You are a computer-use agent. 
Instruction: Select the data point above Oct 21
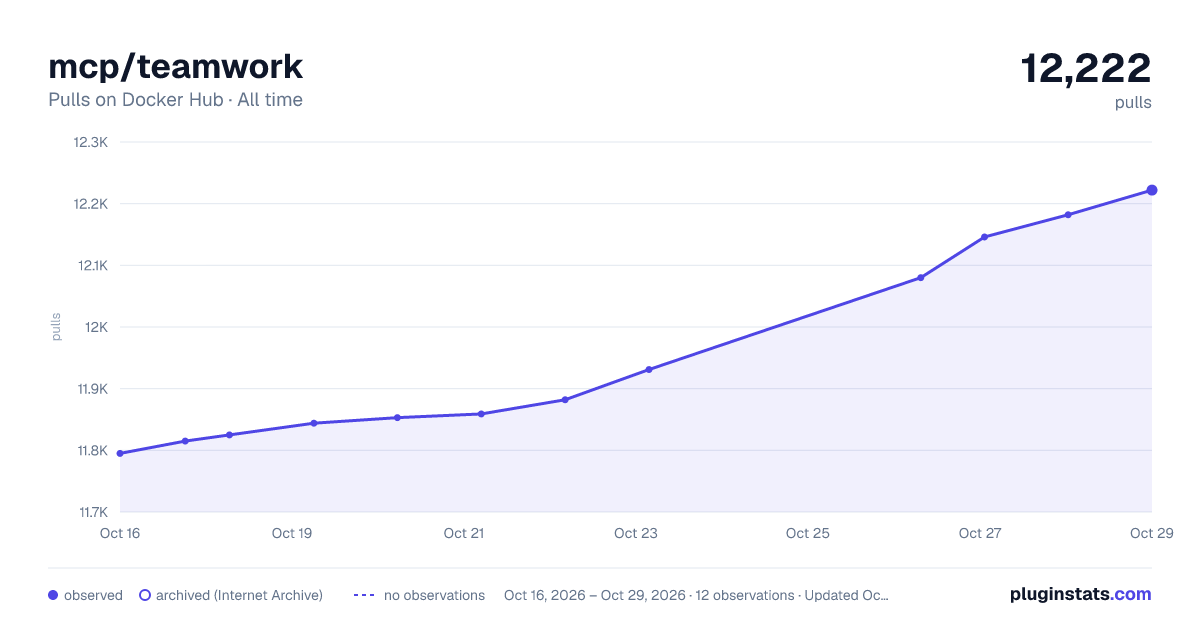tap(481, 414)
